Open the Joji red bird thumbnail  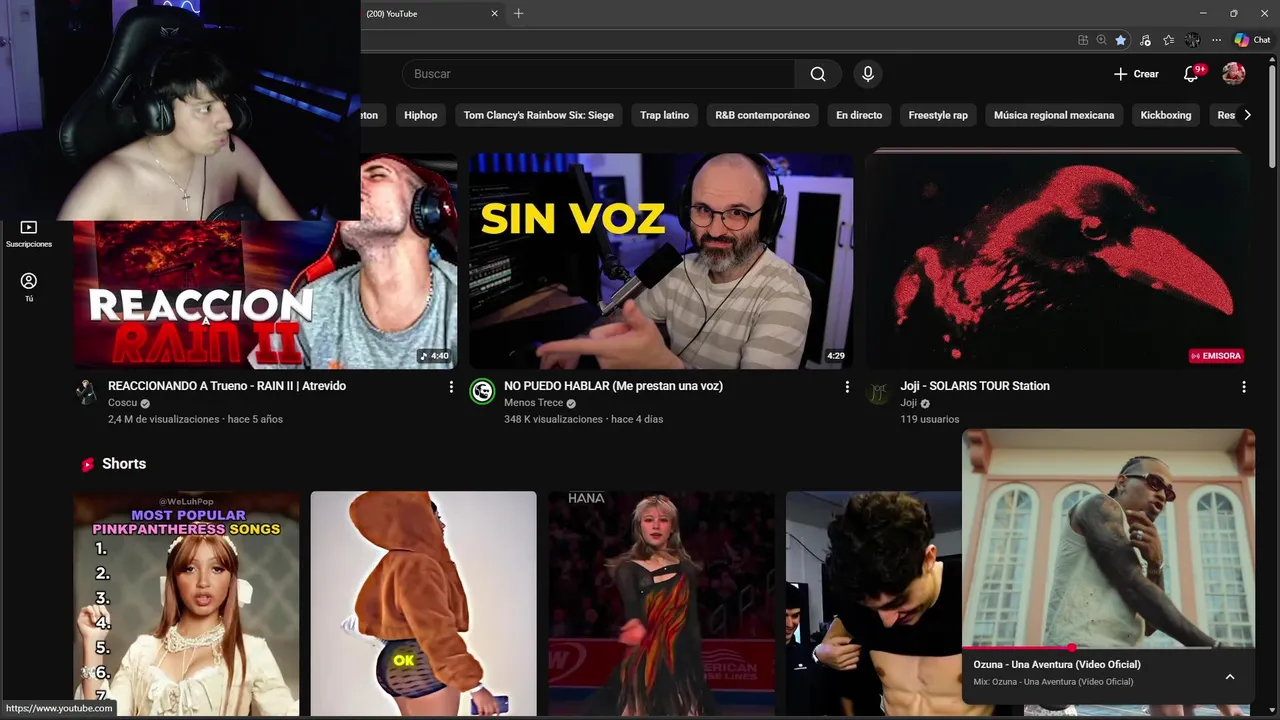click(x=1058, y=261)
